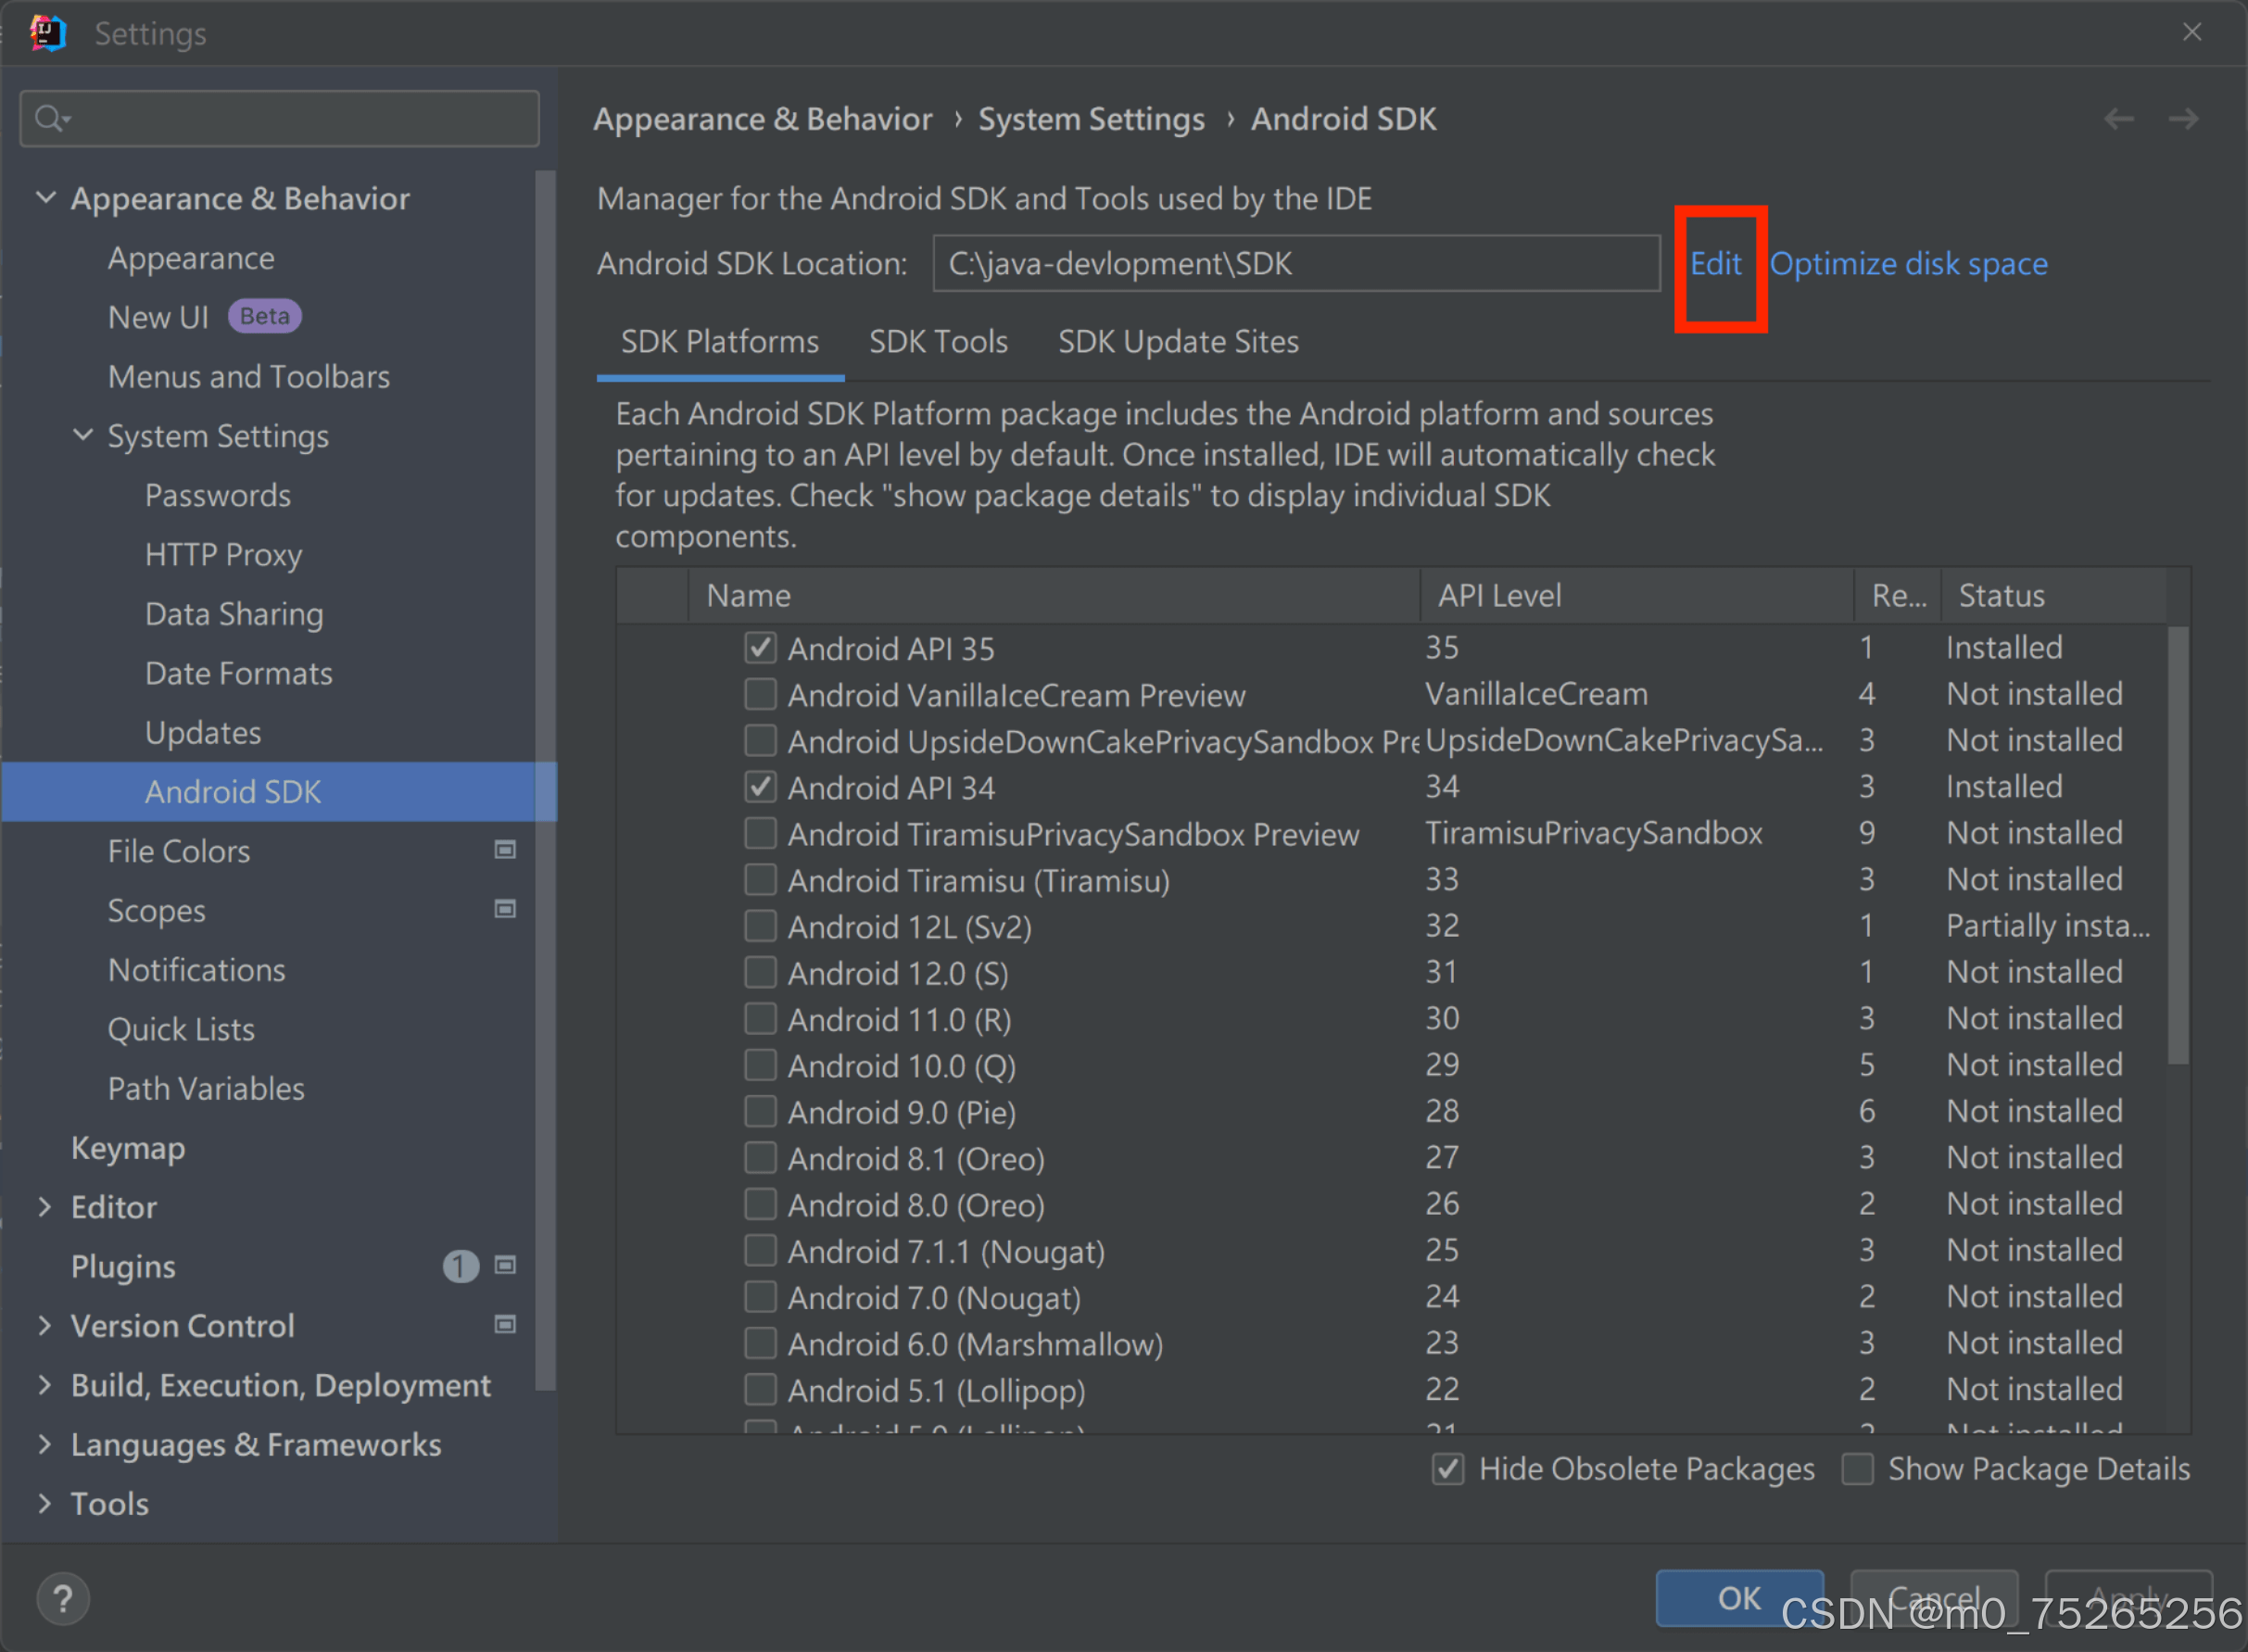Click project-level icon beside File Colors
Screen dimensions: 2248x1652
(x=505, y=850)
